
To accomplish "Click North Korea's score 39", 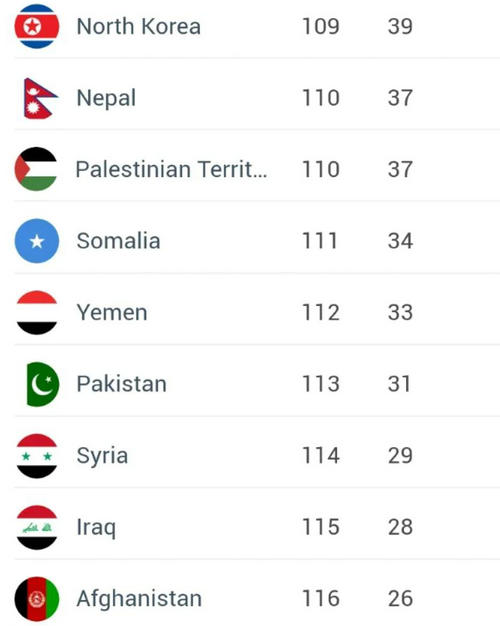I will click(400, 27).
